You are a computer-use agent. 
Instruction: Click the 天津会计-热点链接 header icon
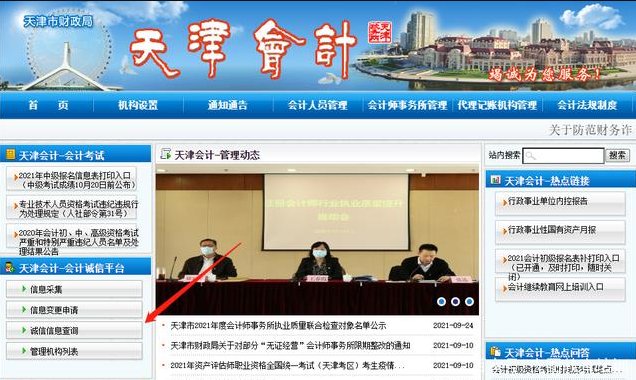495,180
